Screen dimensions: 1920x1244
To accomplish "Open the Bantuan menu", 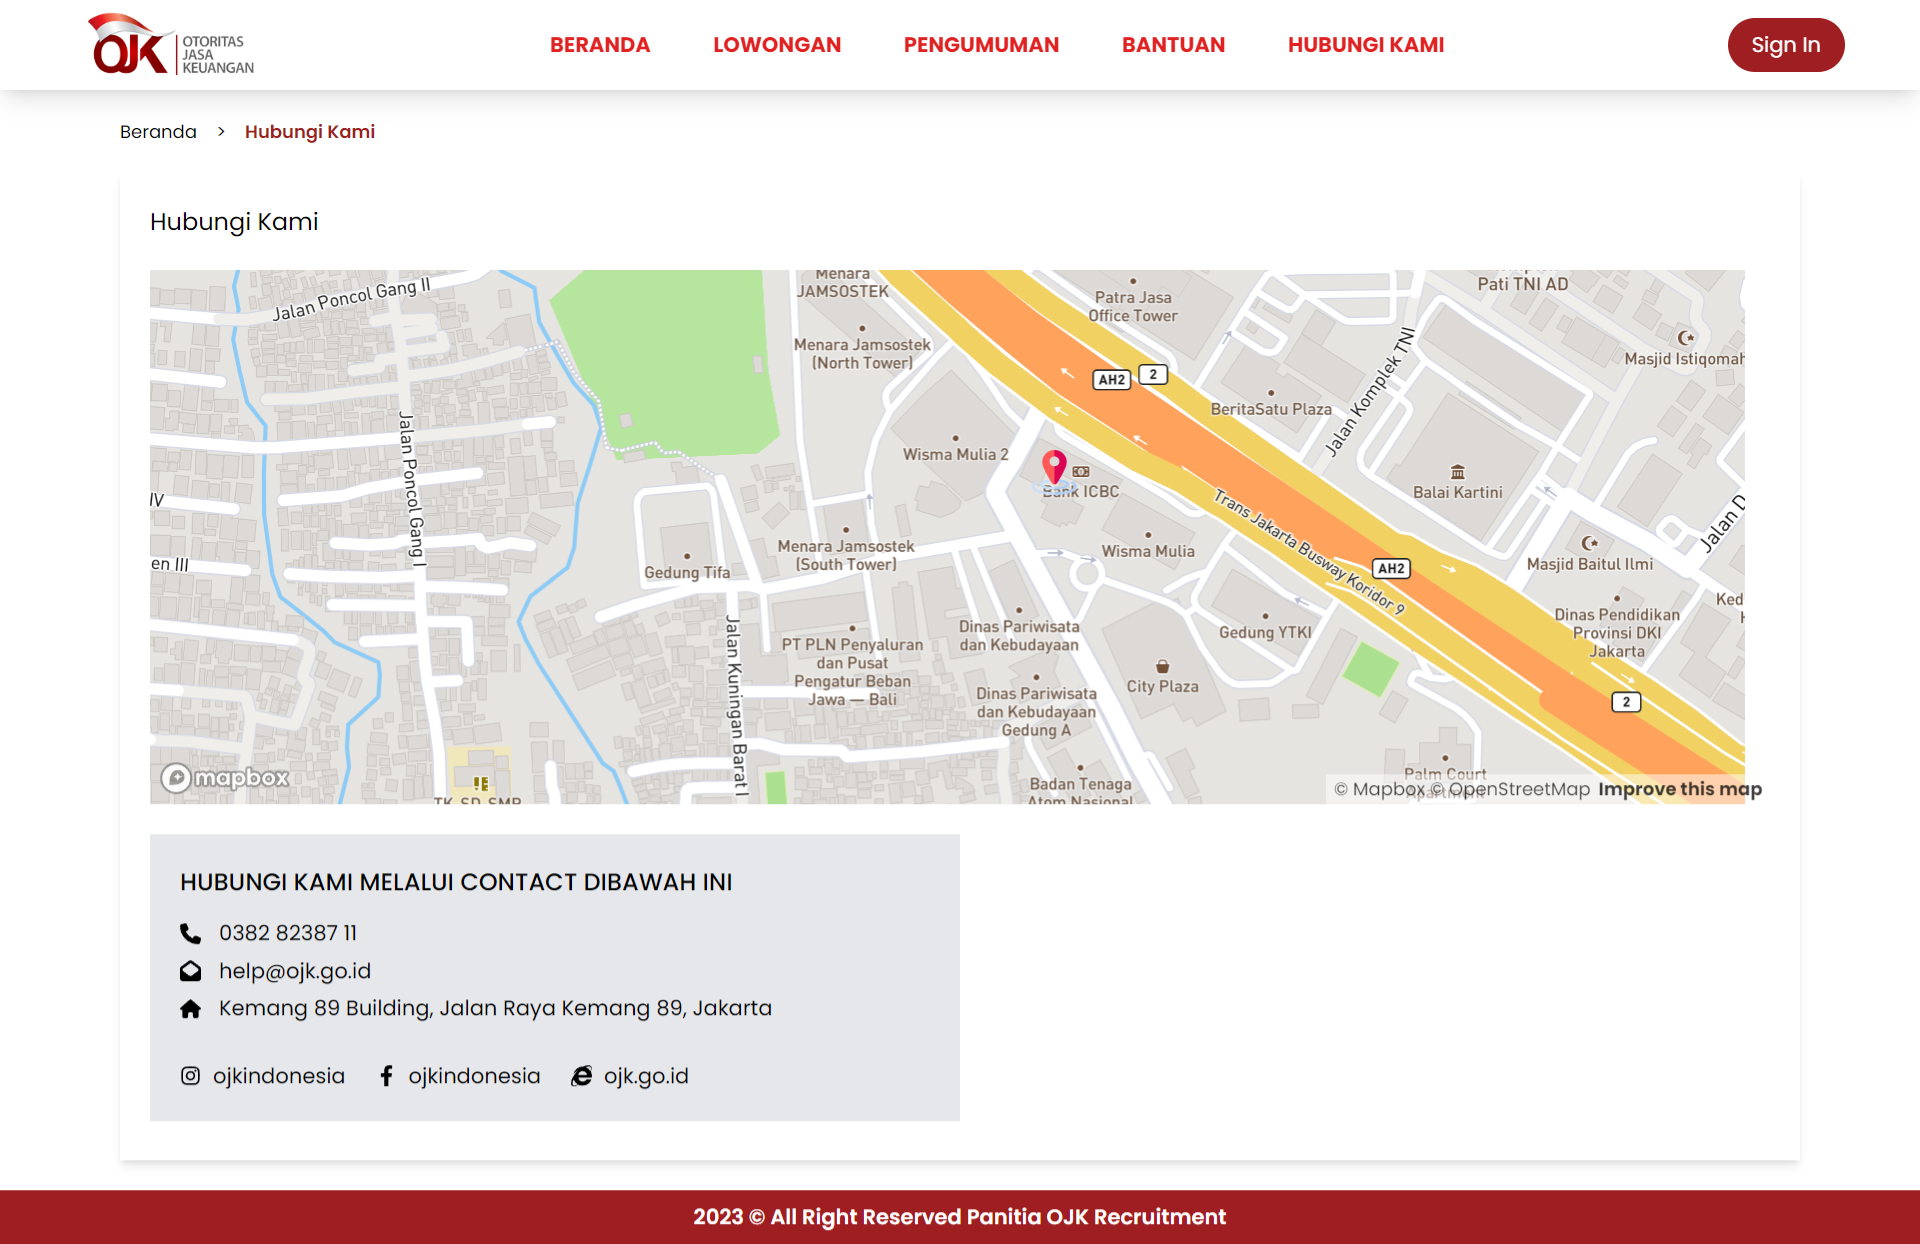I will pyautogui.click(x=1173, y=45).
